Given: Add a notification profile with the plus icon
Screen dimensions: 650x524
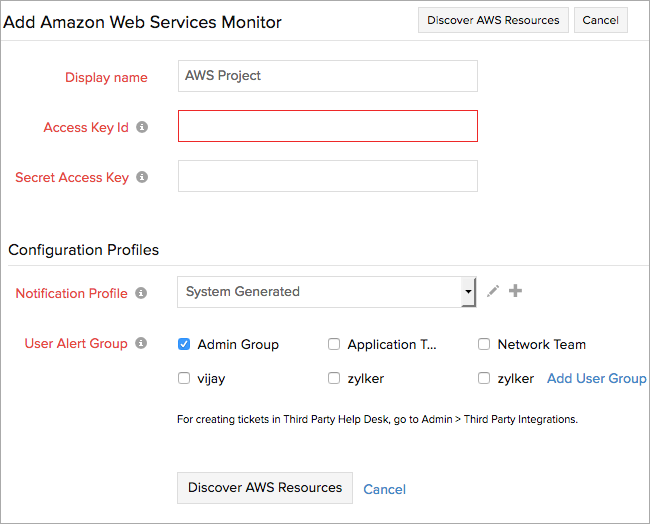Looking at the screenshot, I should tap(515, 291).
